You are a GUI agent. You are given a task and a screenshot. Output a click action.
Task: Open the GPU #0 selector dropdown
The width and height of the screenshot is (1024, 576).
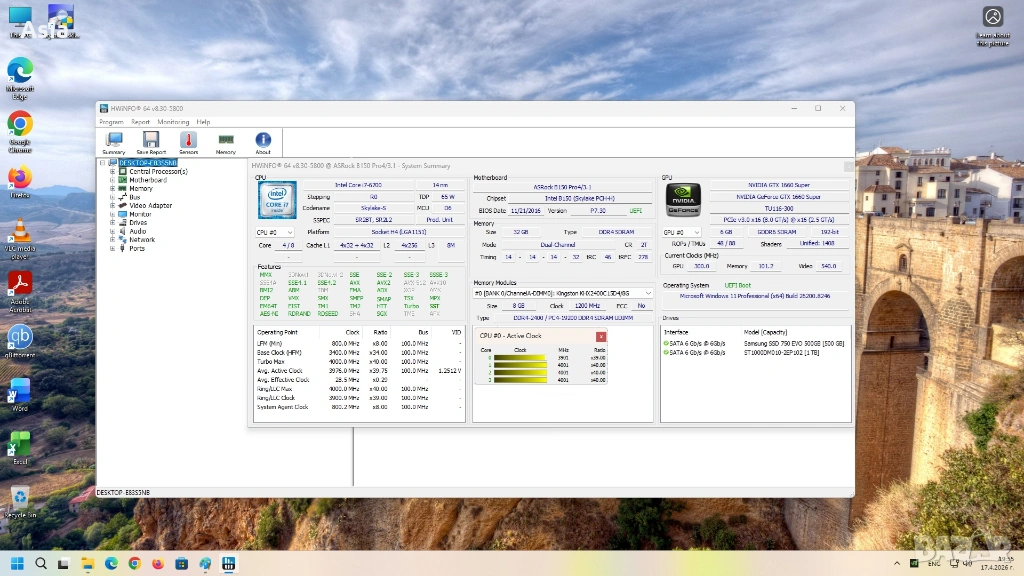click(x=682, y=232)
